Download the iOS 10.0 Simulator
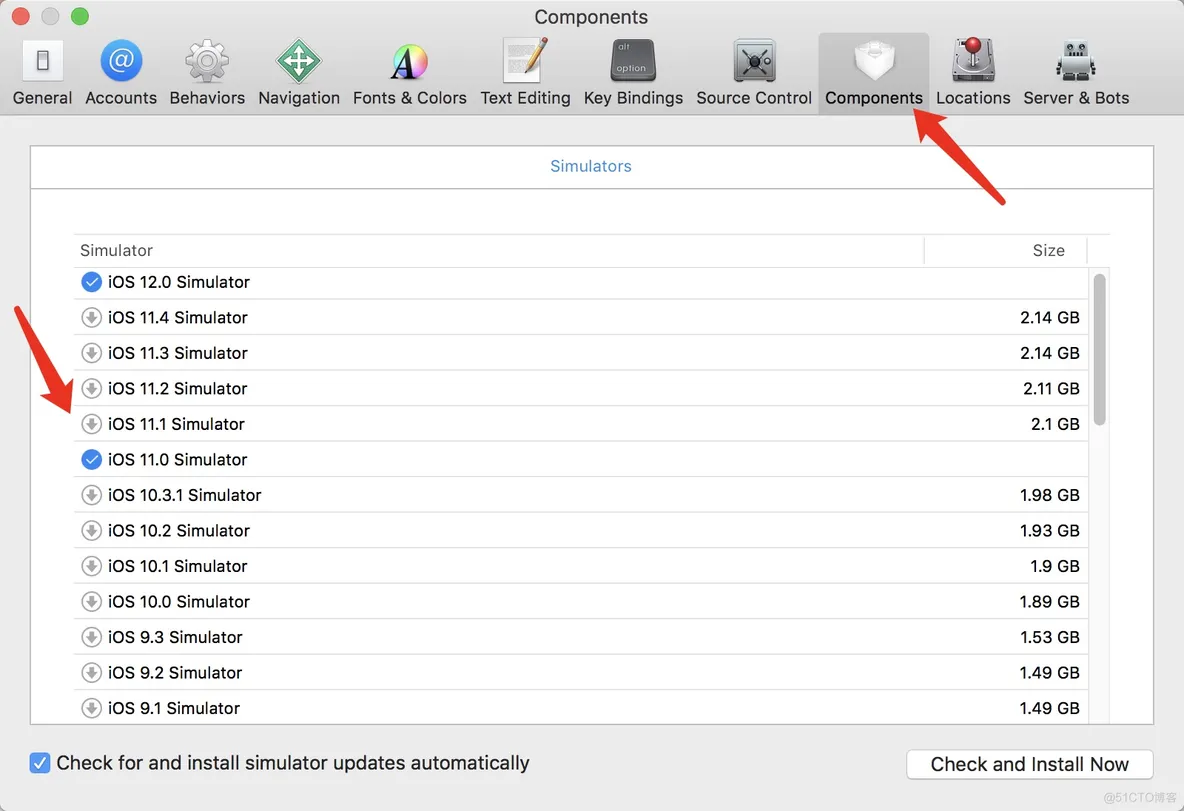This screenshot has width=1184, height=811. tap(91, 601)
